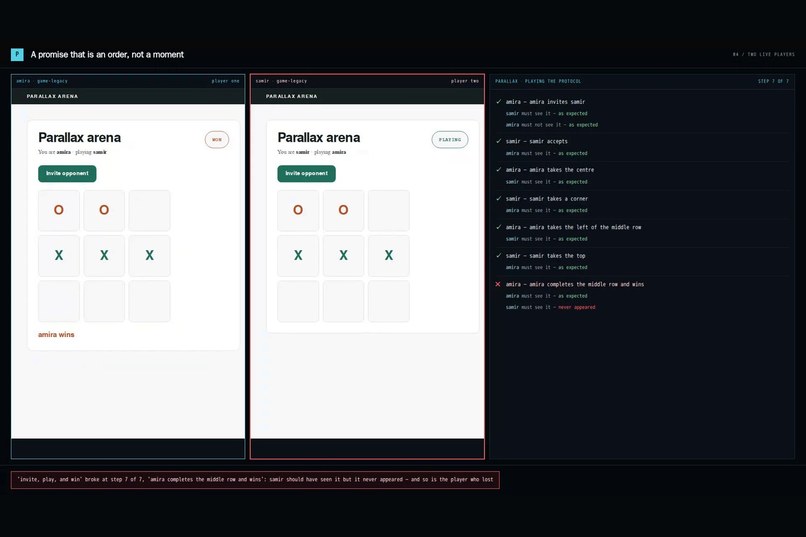
Task: Click top-middle O cell in samir's board
Action: (x=343, y=210)
